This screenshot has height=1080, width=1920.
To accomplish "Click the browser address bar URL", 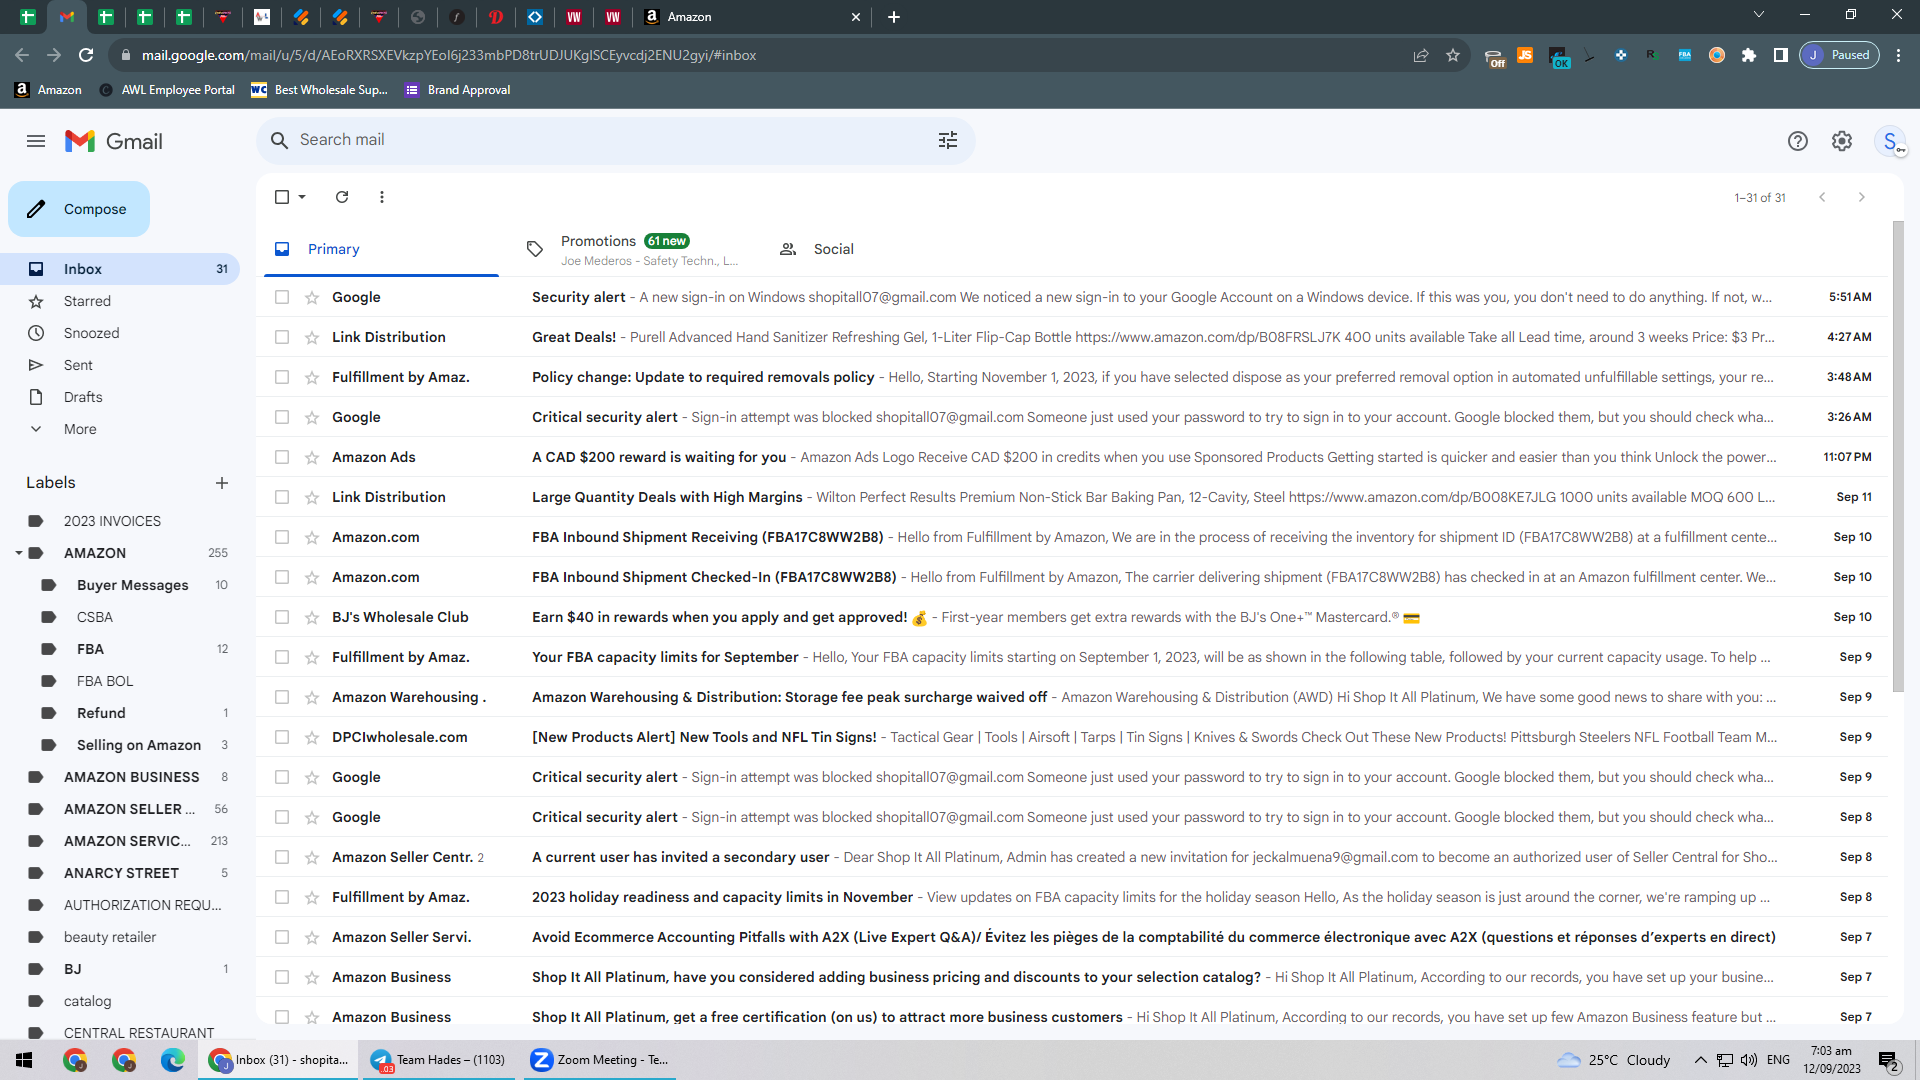I will [x=448, y=55].
